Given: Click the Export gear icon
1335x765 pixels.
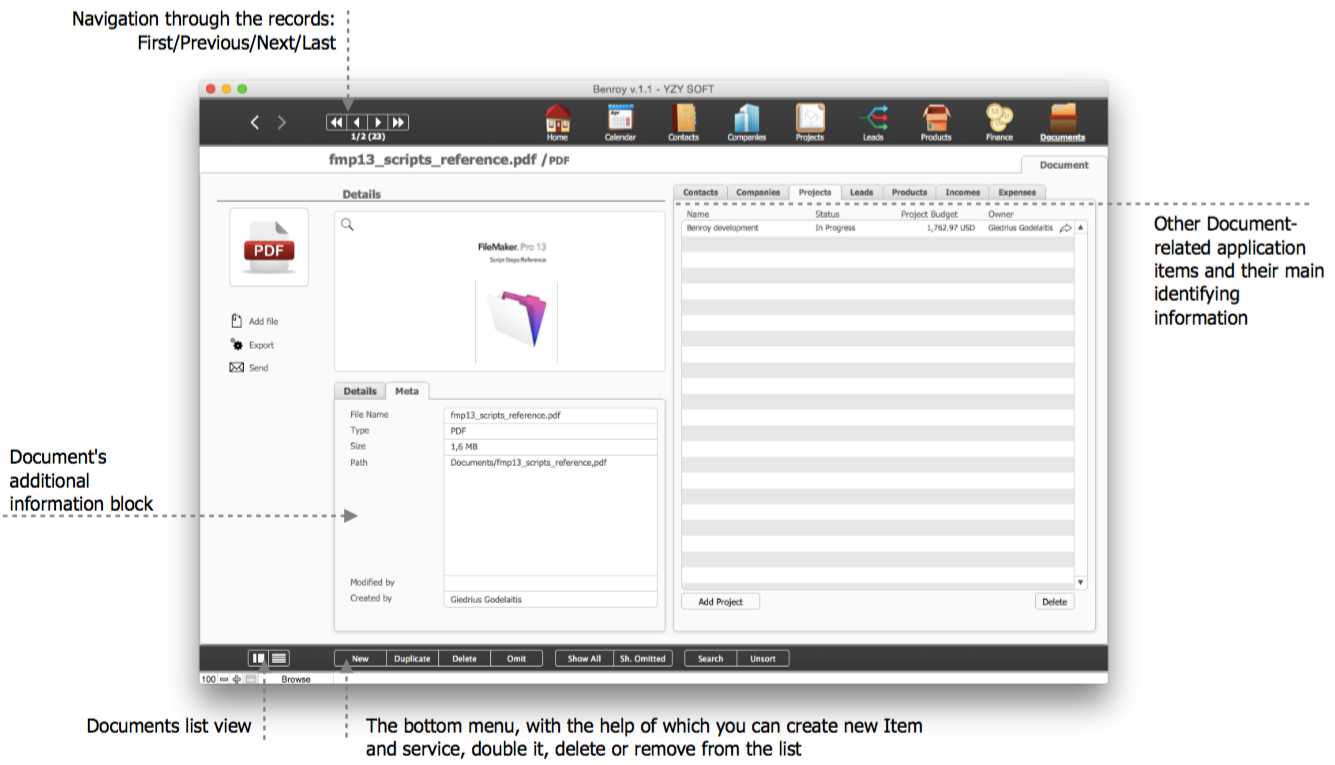Looking at the screenshot, I should (x=237, y=344).
